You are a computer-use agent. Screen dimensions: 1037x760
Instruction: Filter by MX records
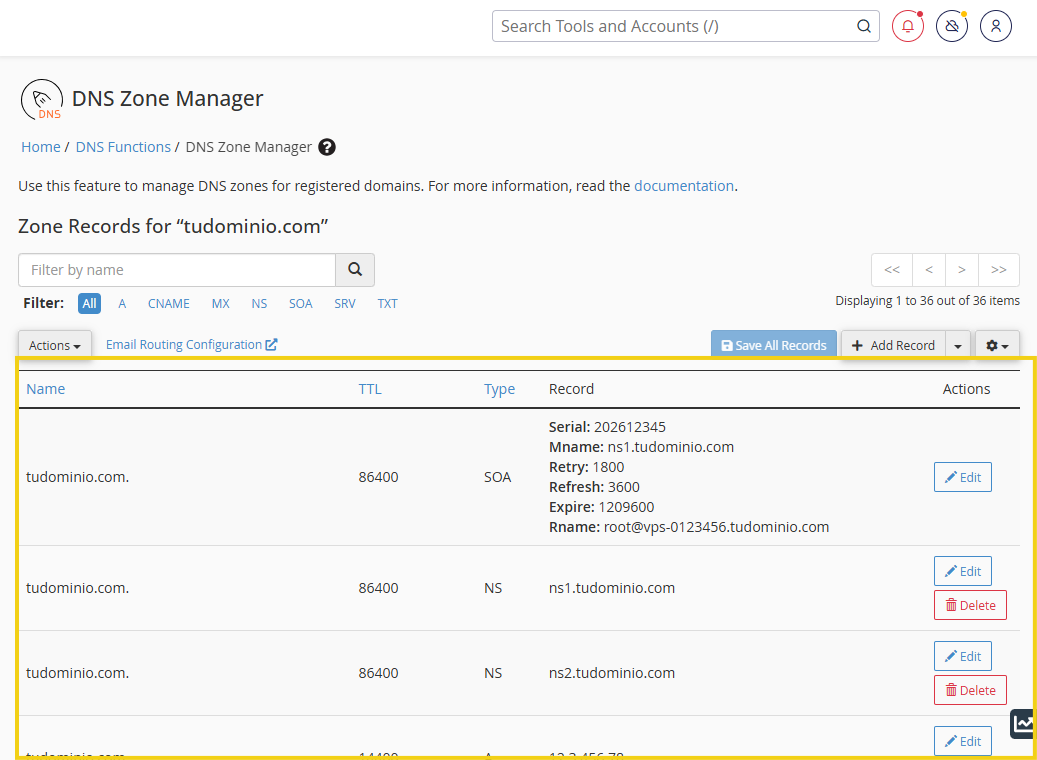(220, 304)
